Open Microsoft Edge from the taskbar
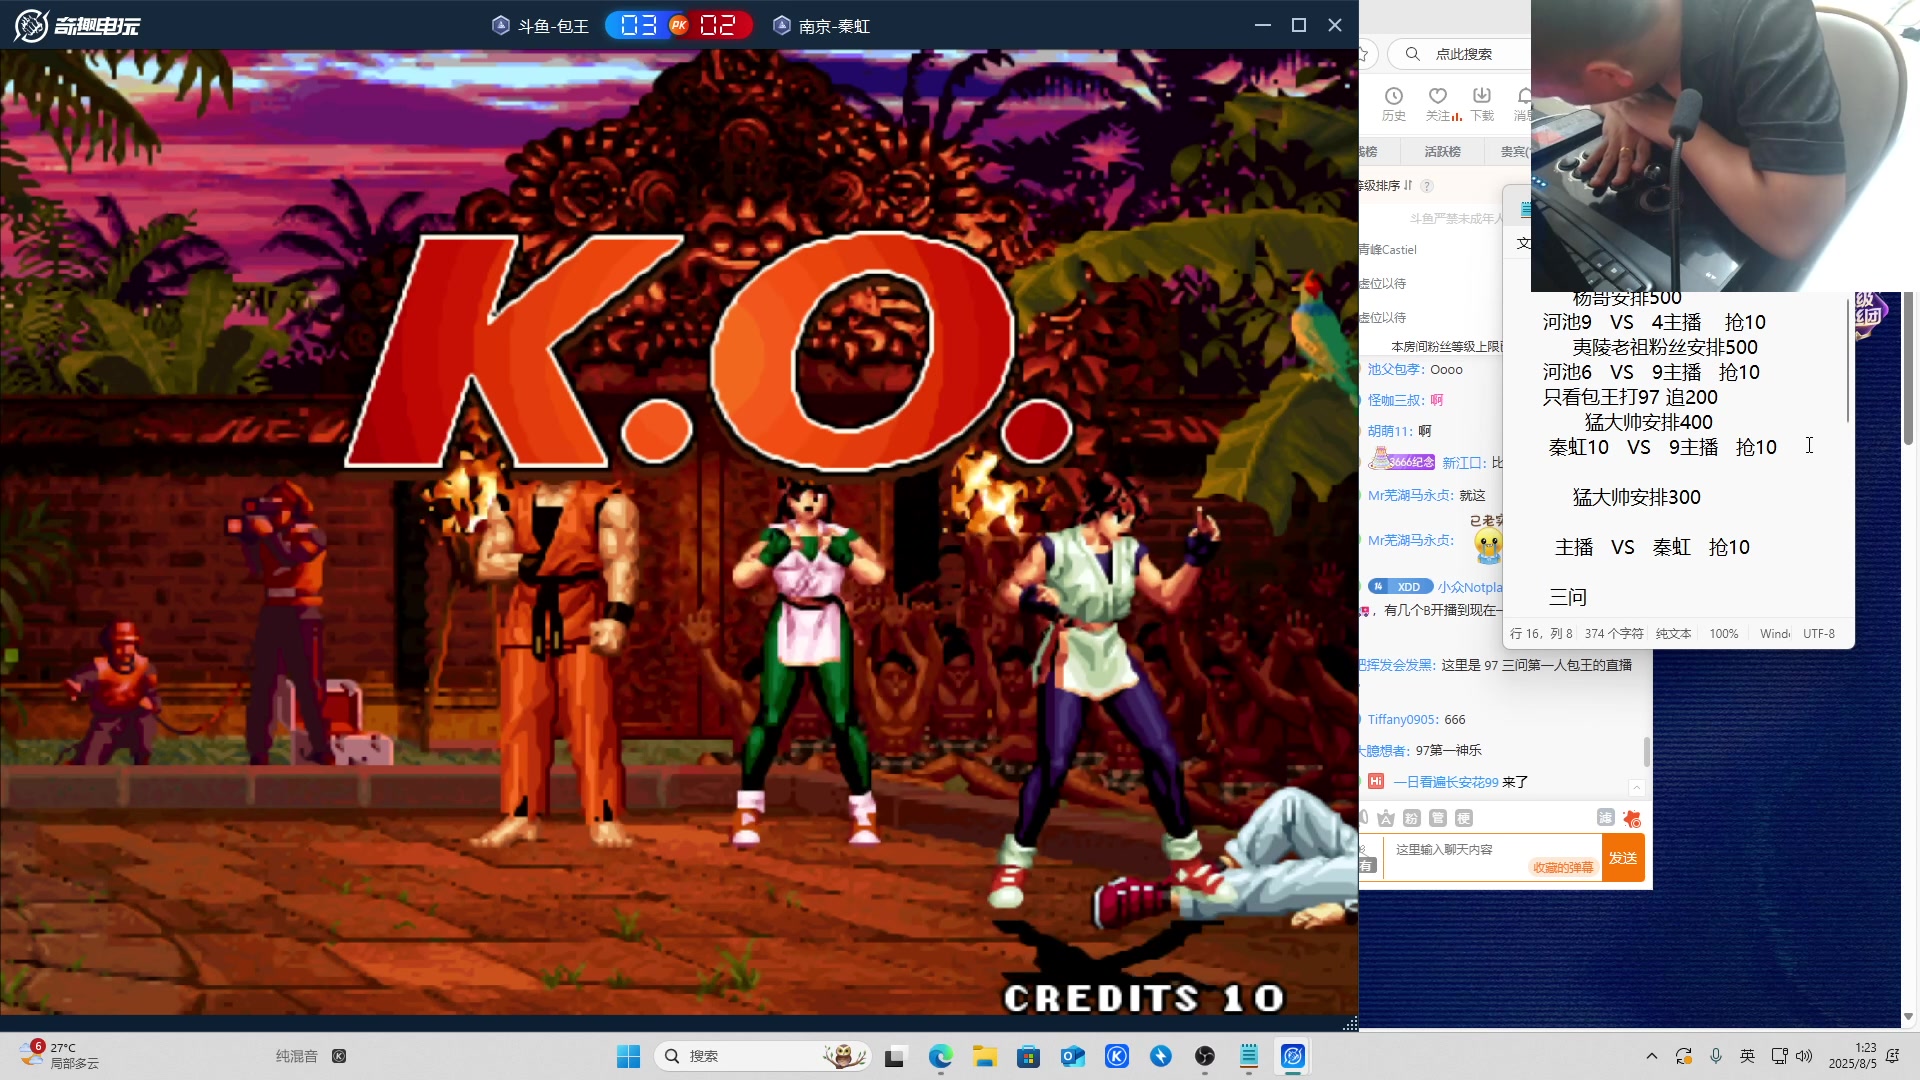The height and width of the screenshot is (1080, 1920). pyautogui.click(x=940, y=1056)
